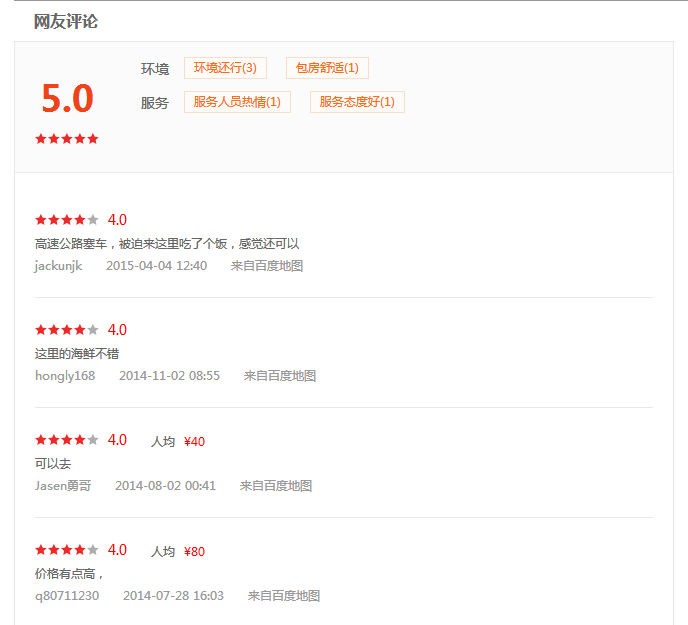Click timestamp 2014-08-02 00:41
Image resolution: width=688 pixels, height=625 pixels.
point(165,486)
